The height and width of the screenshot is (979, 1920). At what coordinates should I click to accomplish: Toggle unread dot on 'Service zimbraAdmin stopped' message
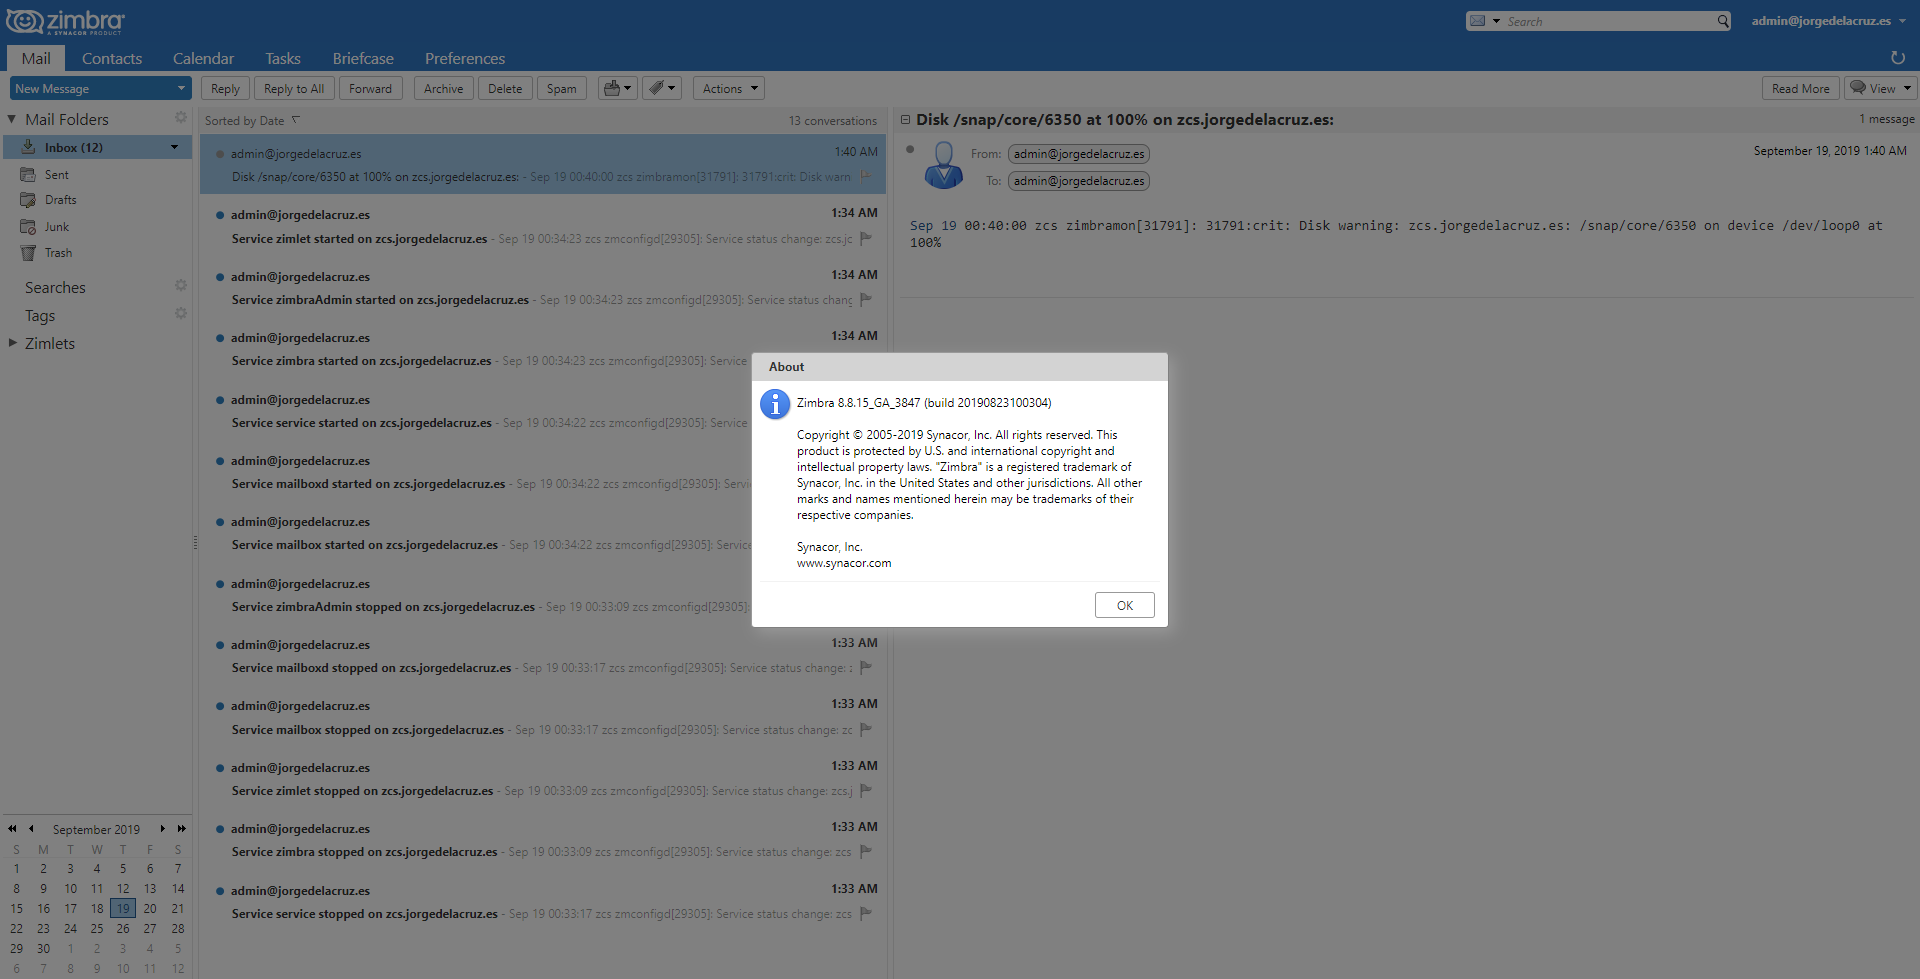coord(219,584)
